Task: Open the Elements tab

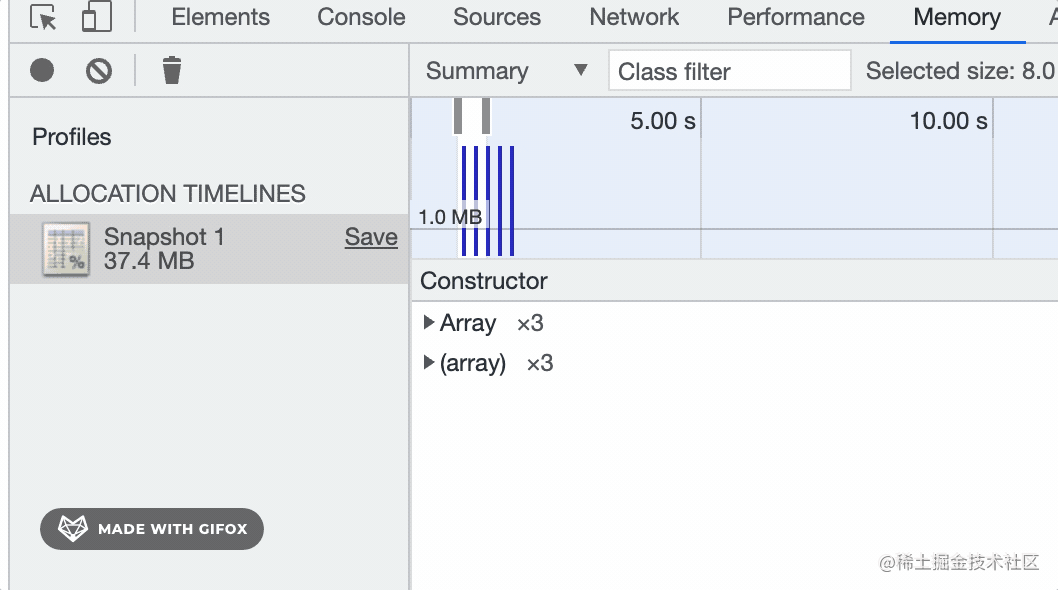Action: 220,17
